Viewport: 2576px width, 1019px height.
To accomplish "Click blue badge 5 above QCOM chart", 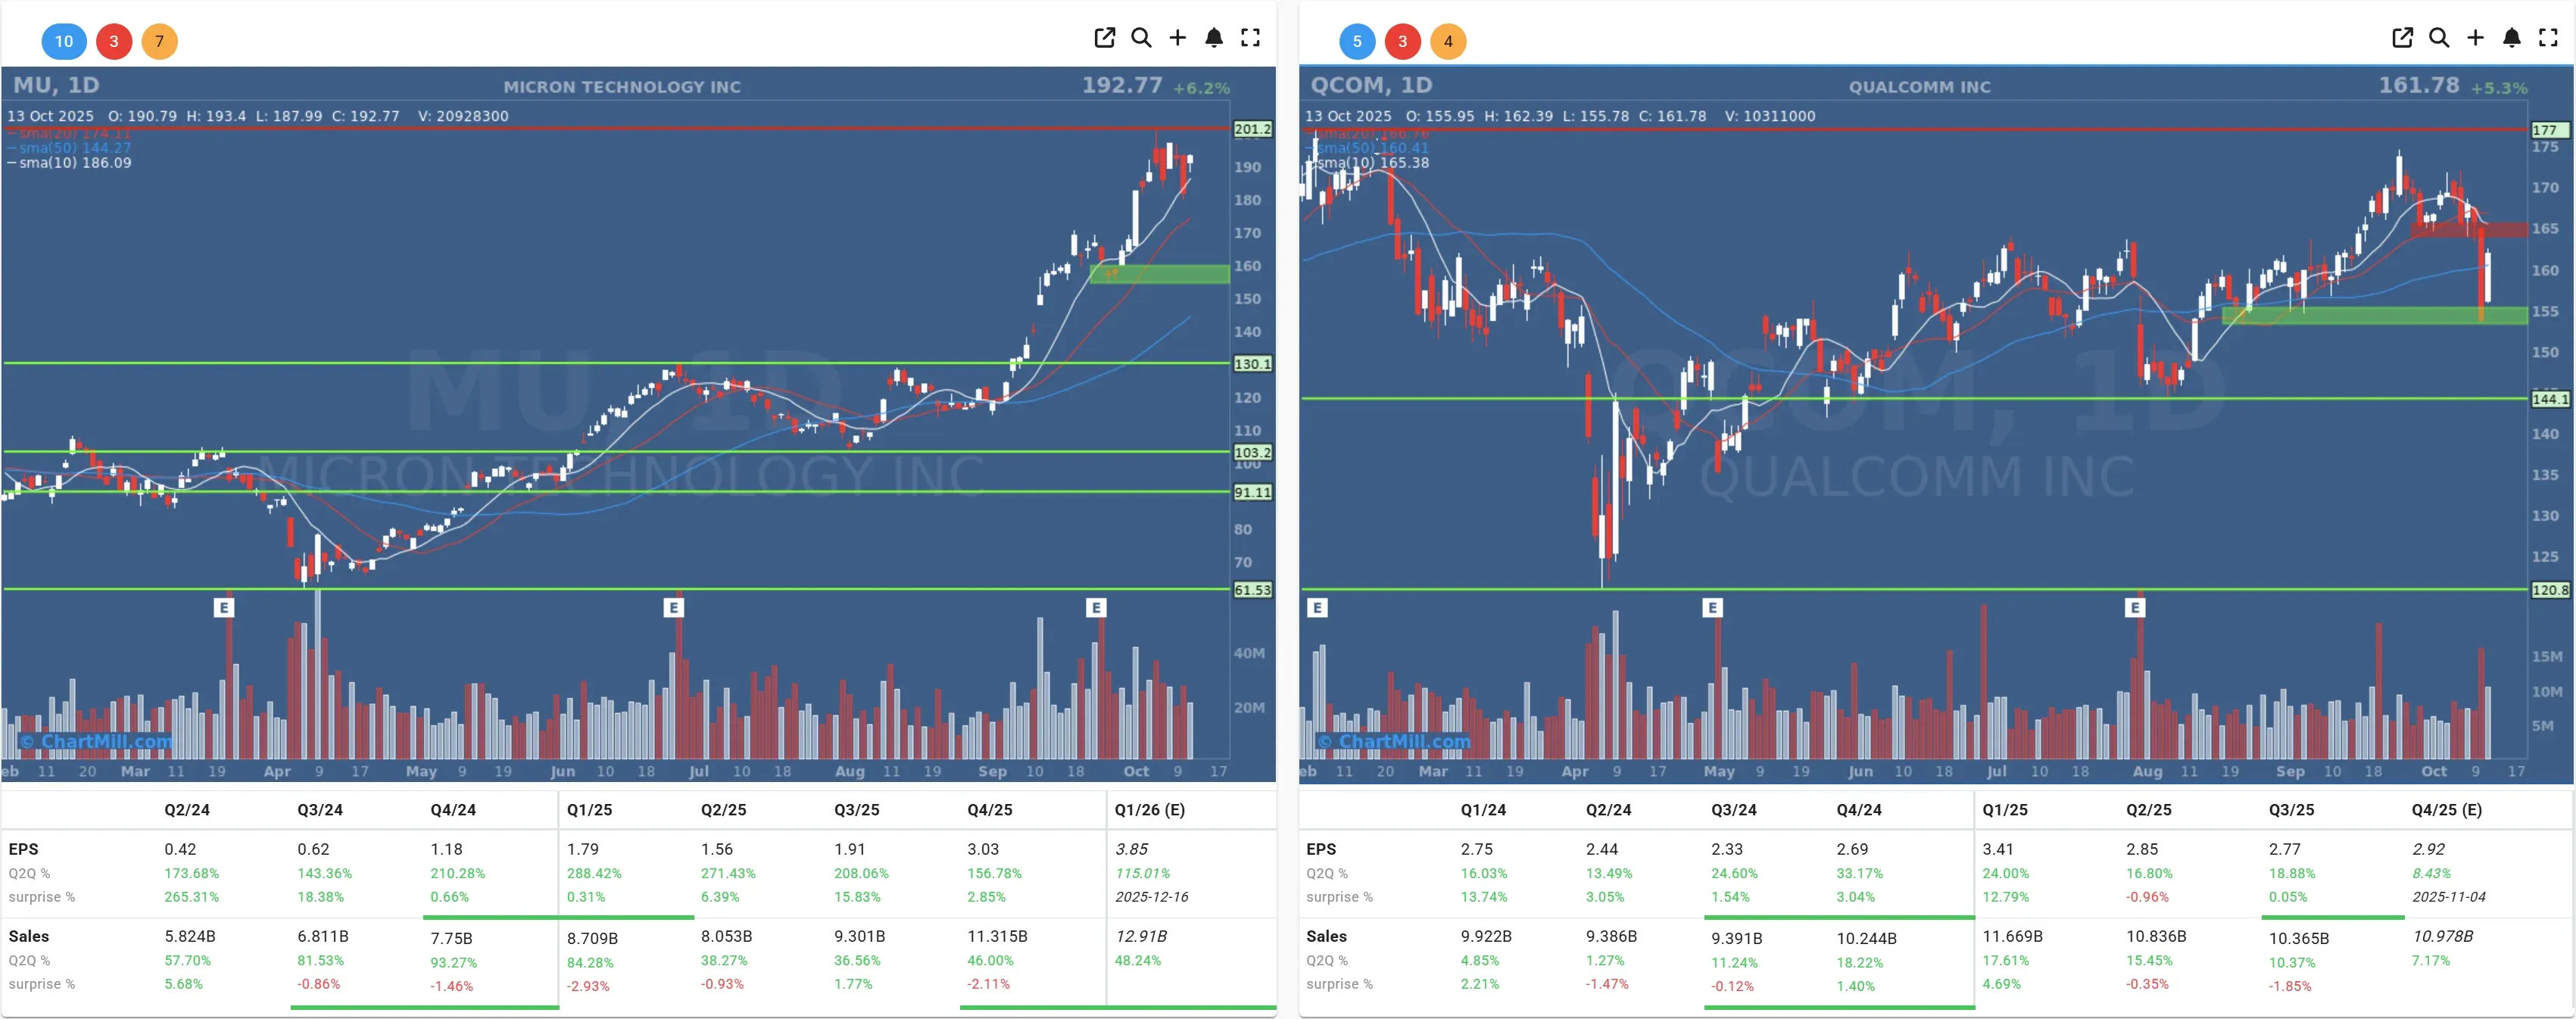I will pyautogui.click(x=1357, y=41).
